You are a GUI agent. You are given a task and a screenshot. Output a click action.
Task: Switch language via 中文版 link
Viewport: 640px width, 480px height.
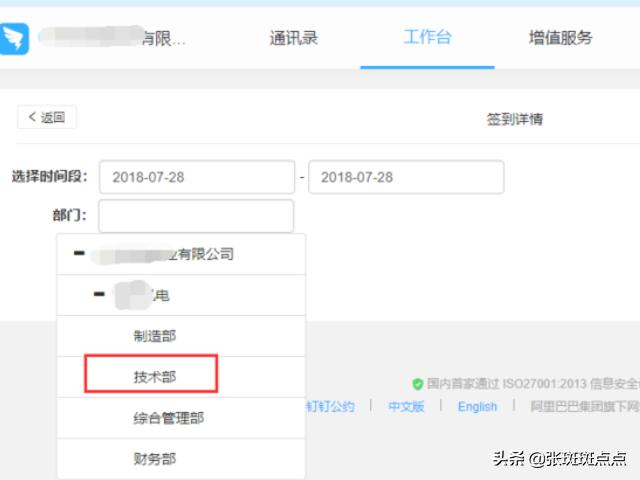click(406, 407)
